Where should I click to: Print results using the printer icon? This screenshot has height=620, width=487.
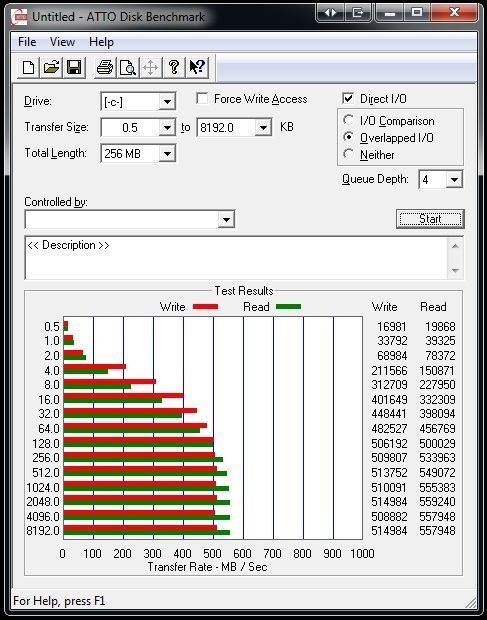pos(105,67)
